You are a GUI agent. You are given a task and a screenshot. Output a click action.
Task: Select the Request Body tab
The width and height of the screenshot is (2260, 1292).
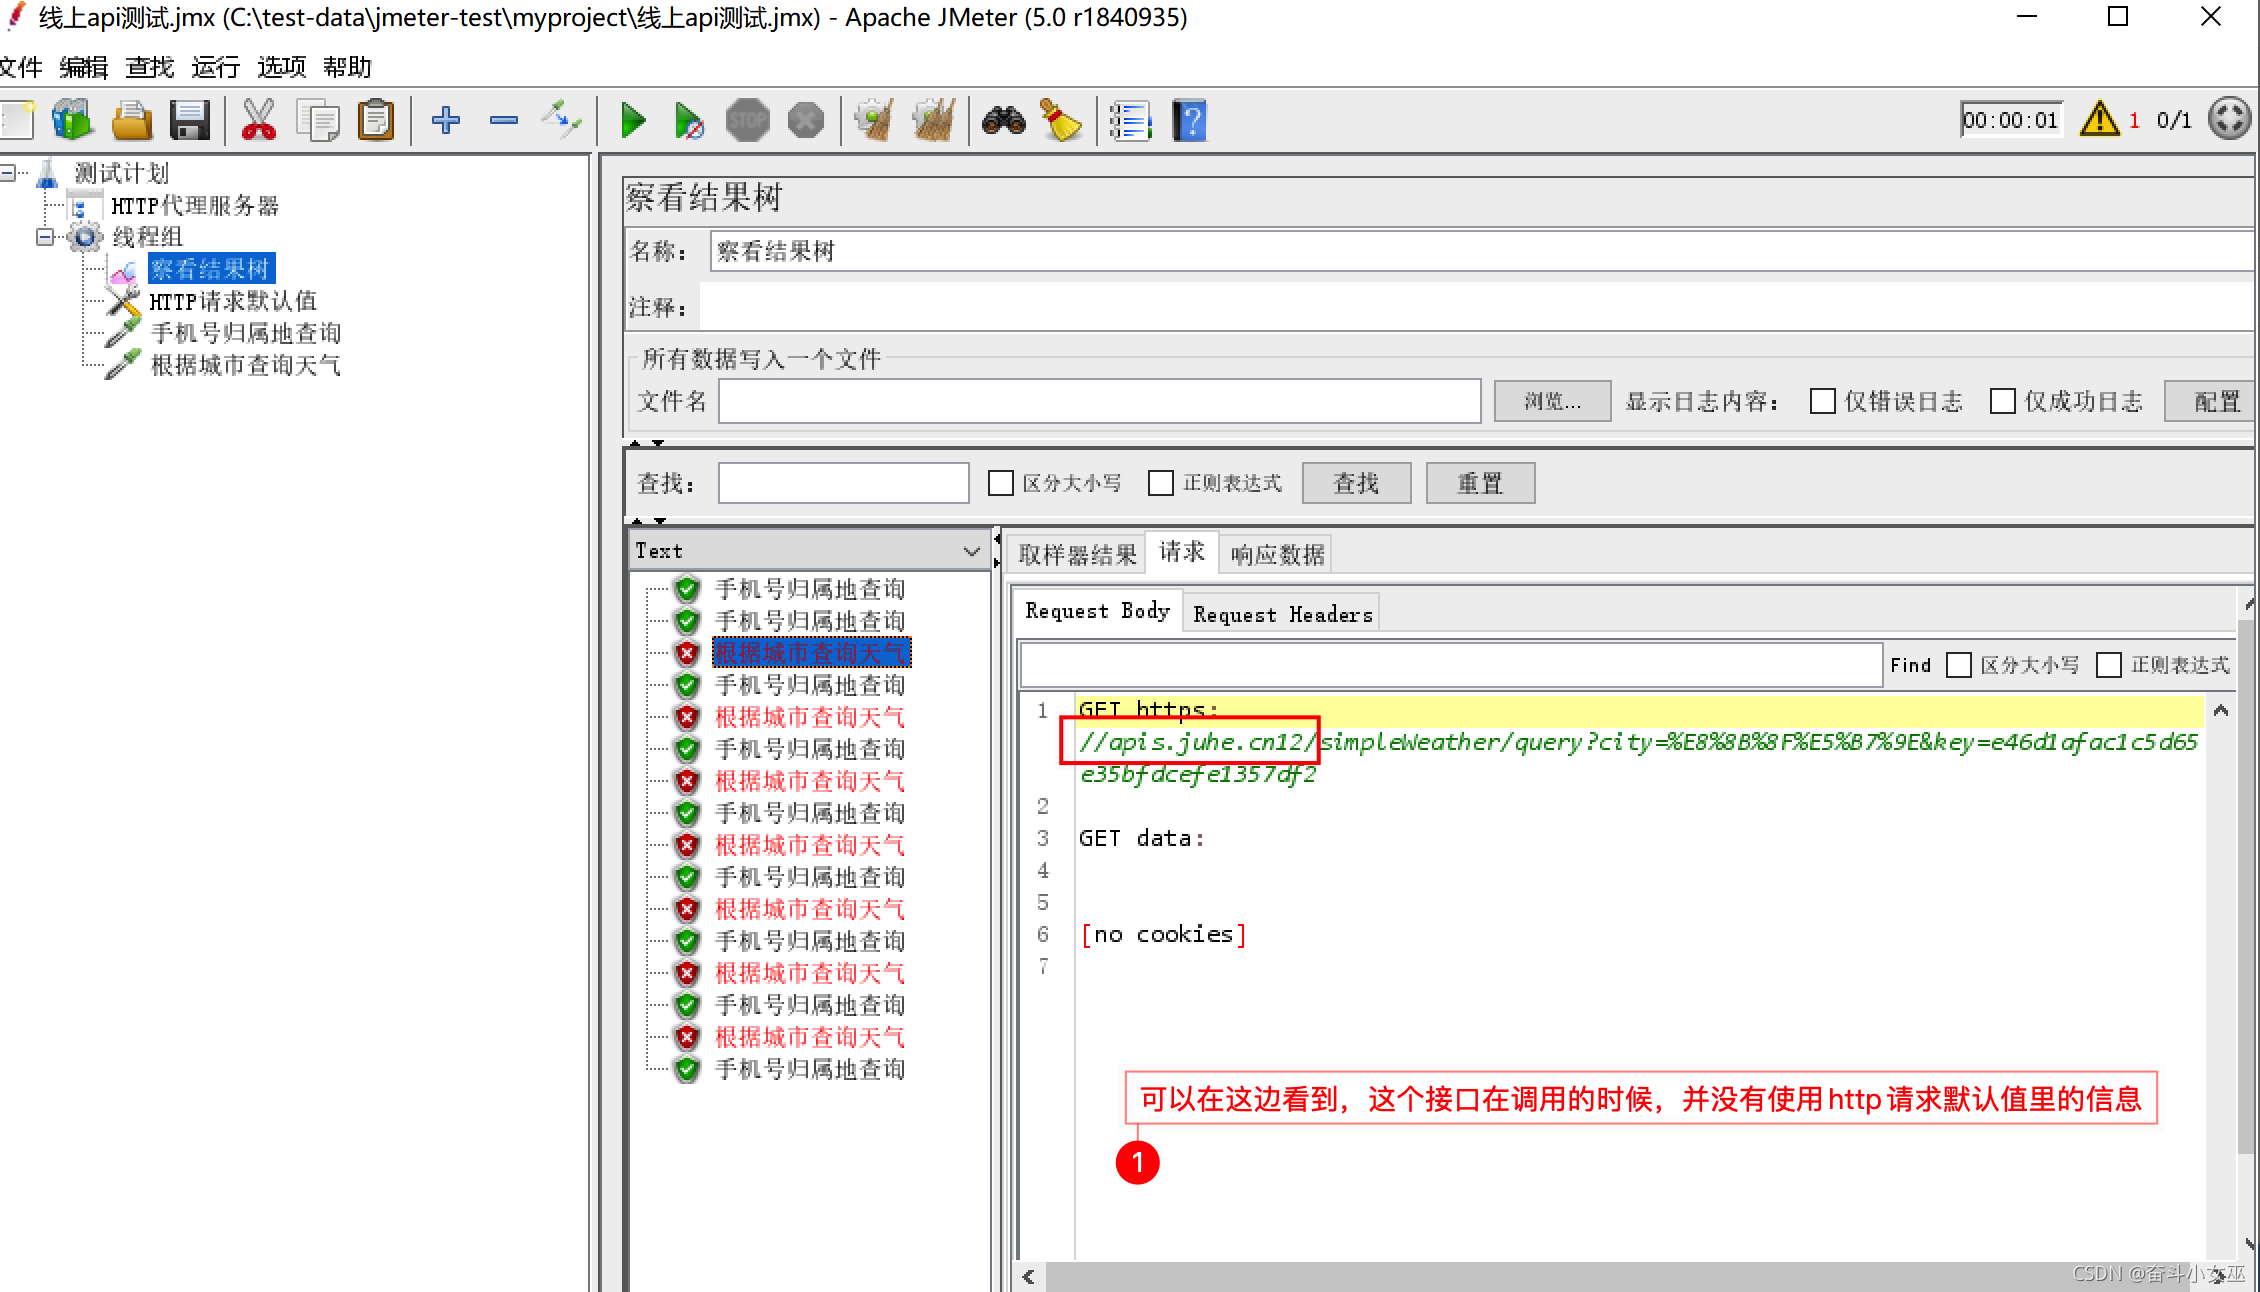1097,611
